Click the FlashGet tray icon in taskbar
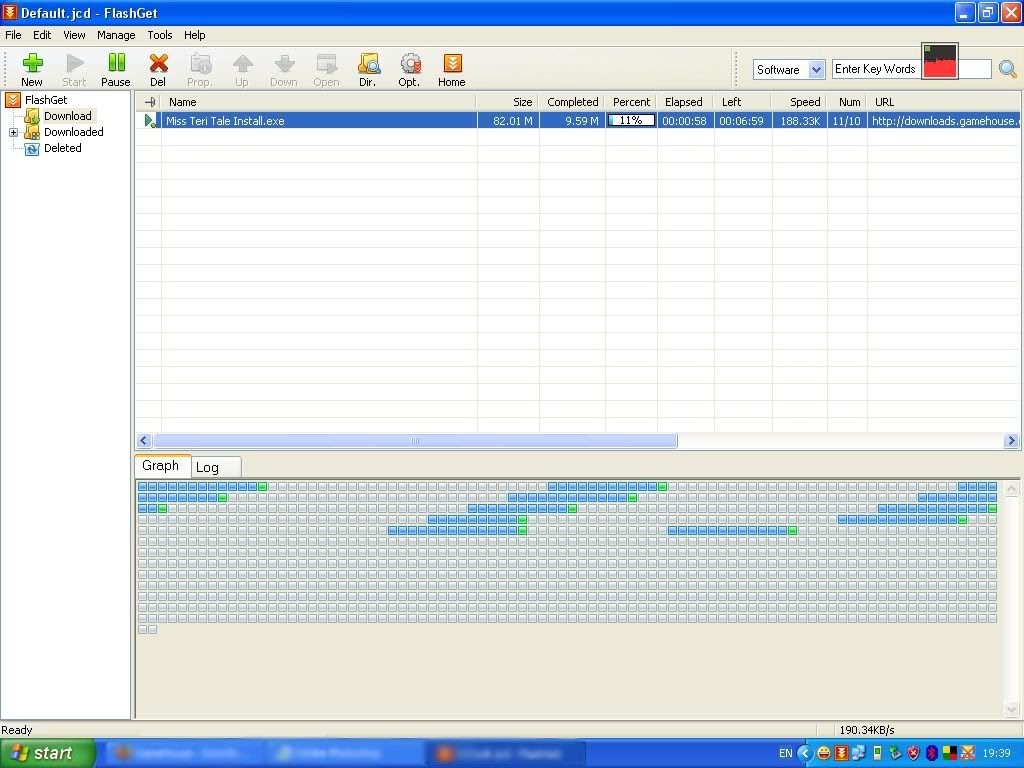Image resolution: width=1024 pixels, height=768 pixels. pos(841,754)
